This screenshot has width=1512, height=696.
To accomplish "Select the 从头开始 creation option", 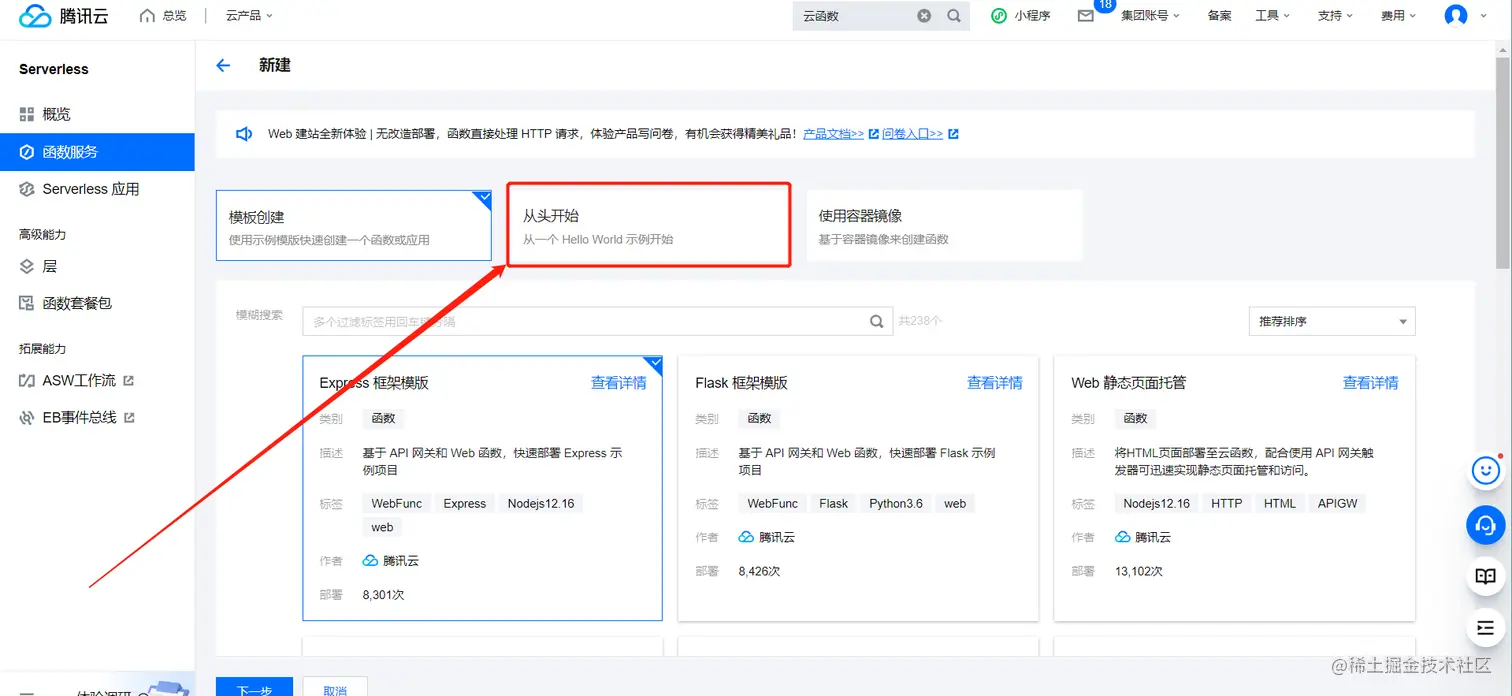I will click(649, 225).
